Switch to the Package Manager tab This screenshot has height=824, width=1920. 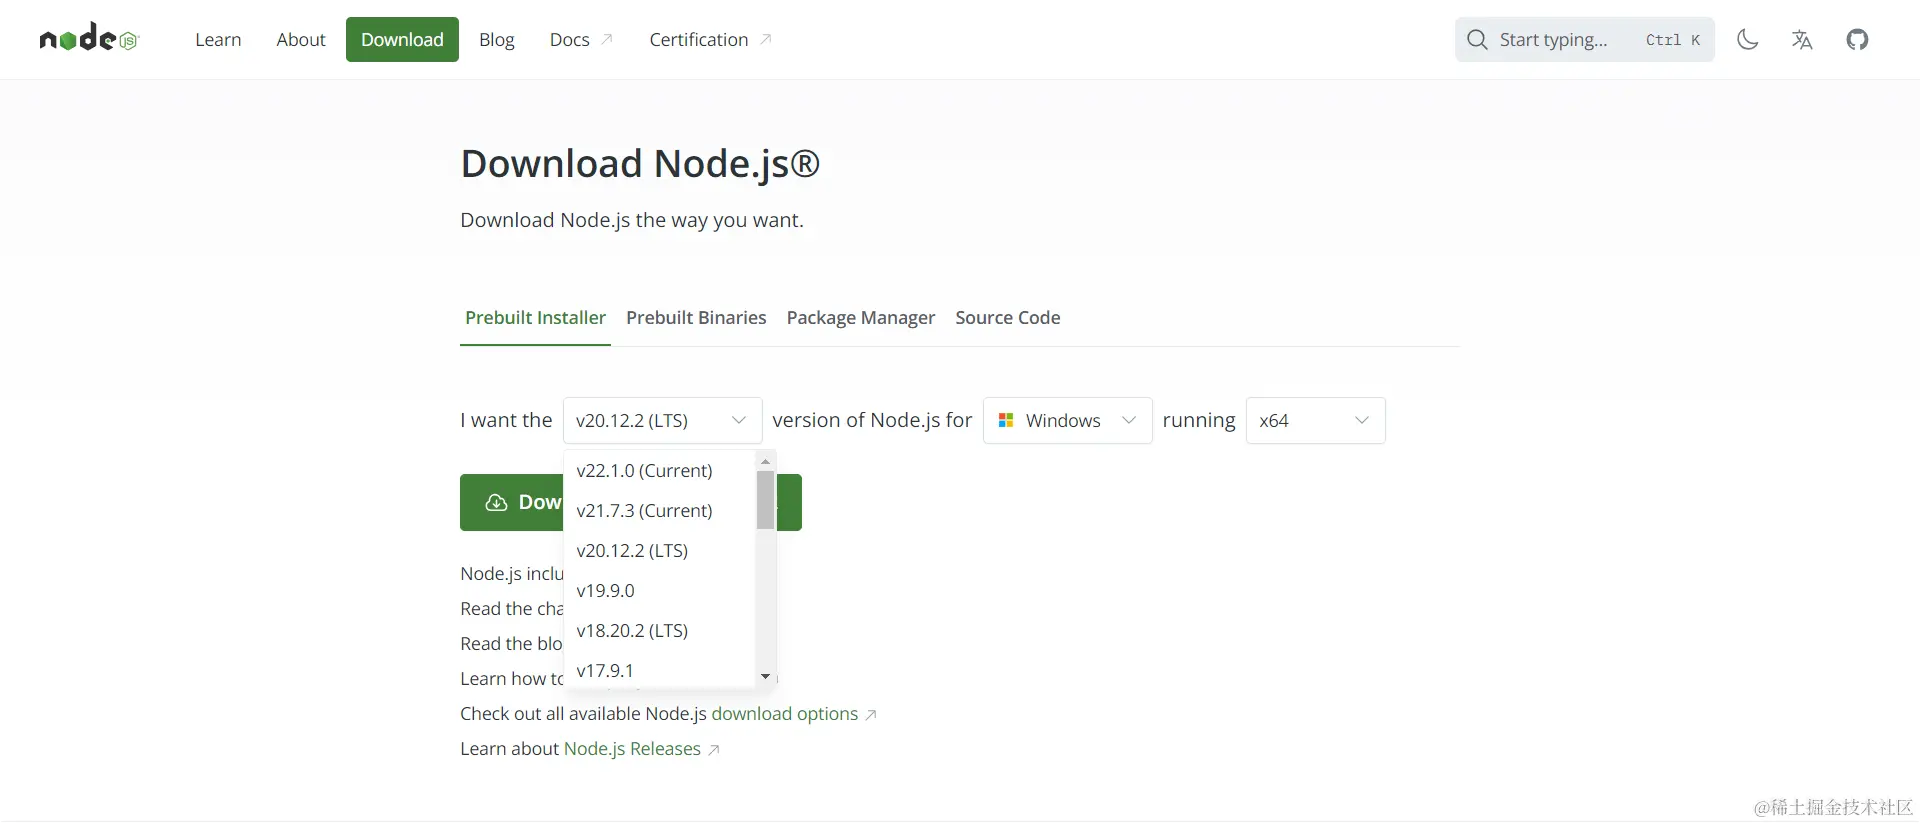[x=860, y=318]
